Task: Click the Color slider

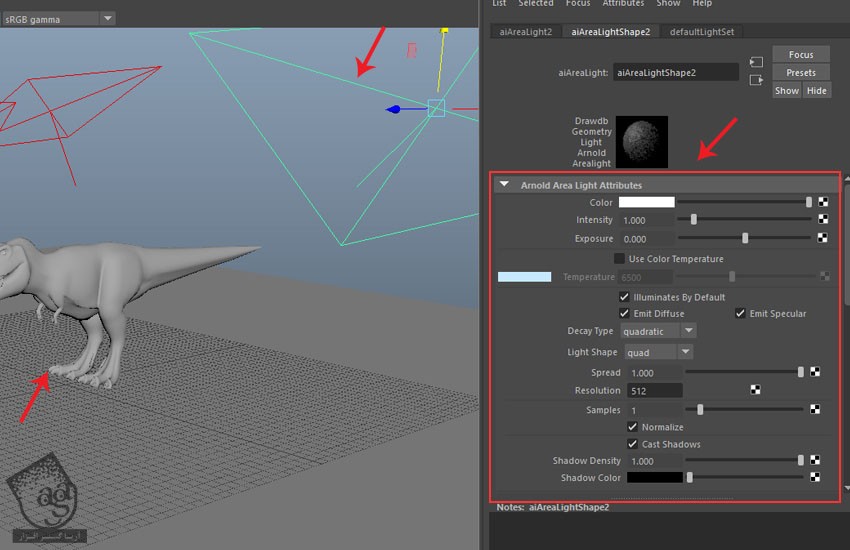Action: (745, 202)
